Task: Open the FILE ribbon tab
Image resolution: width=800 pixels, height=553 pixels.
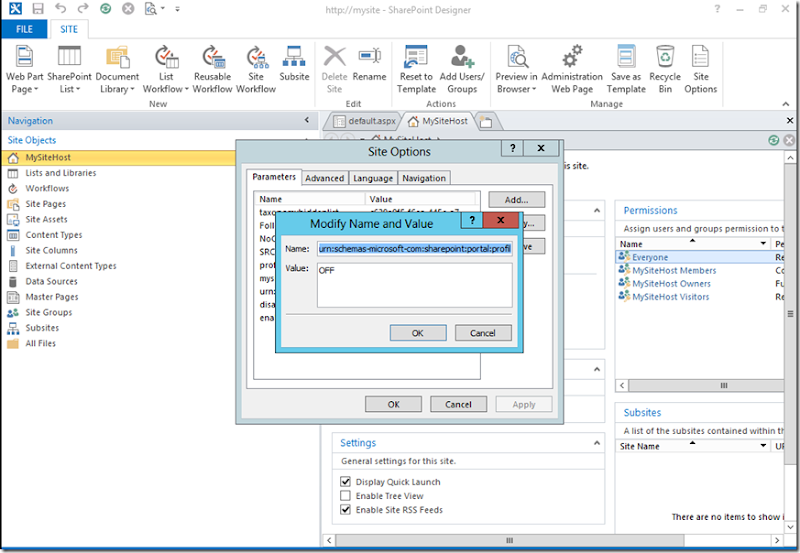Action: point(24,29)
